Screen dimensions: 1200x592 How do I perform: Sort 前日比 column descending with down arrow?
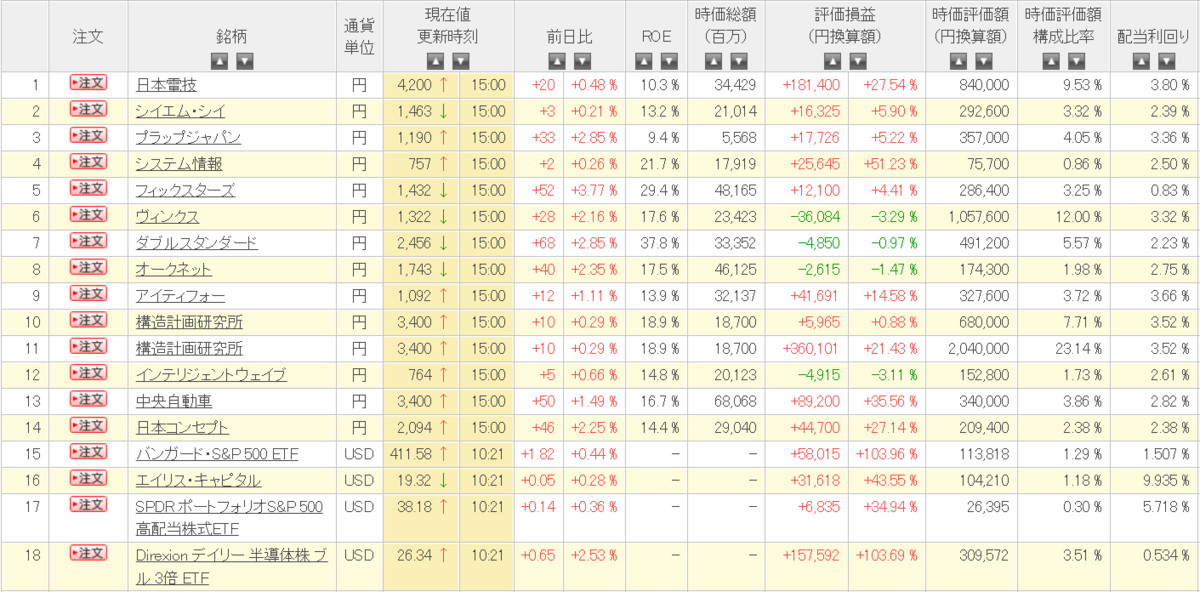[581, 61]
